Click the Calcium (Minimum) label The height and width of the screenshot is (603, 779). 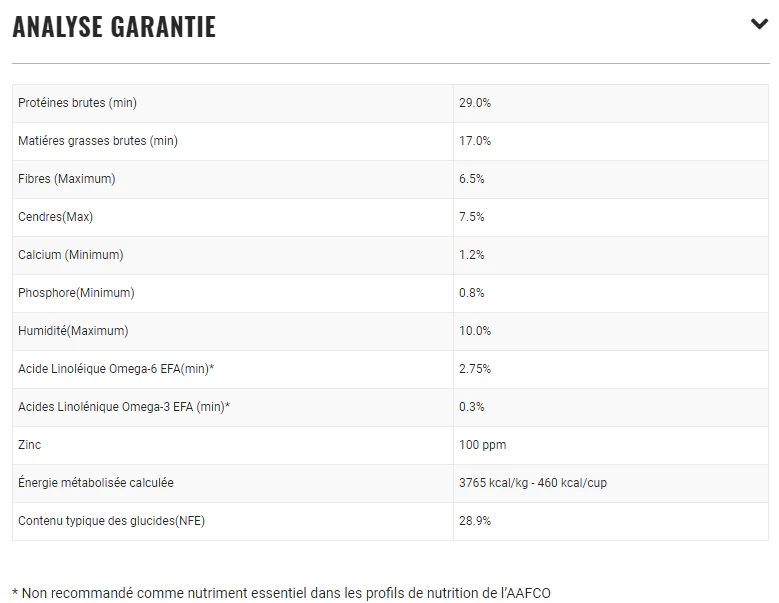pos(71,255)
